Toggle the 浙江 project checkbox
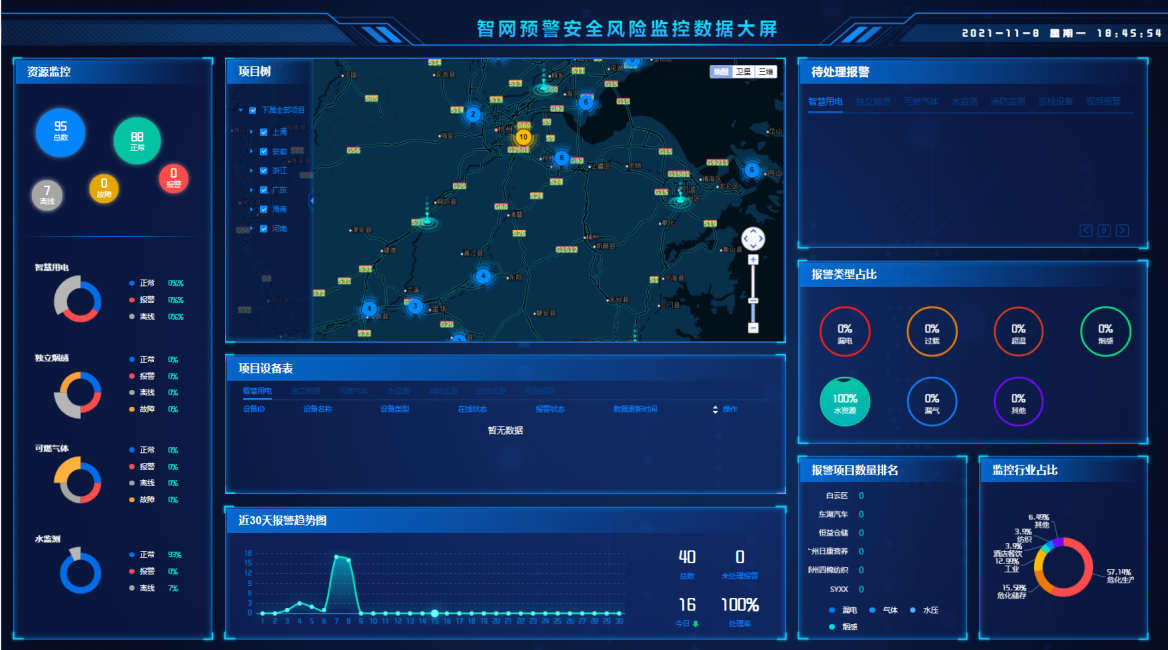This screenshot has height=650, width=1168. [263, 170]
